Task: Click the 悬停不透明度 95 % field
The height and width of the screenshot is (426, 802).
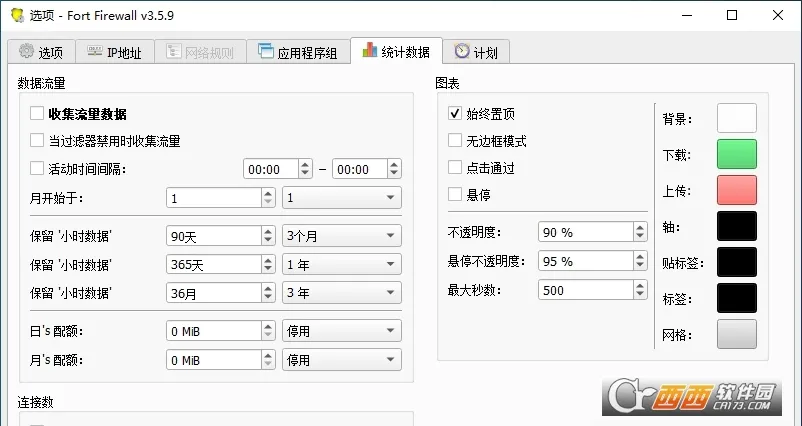Action: click(586, 261)
